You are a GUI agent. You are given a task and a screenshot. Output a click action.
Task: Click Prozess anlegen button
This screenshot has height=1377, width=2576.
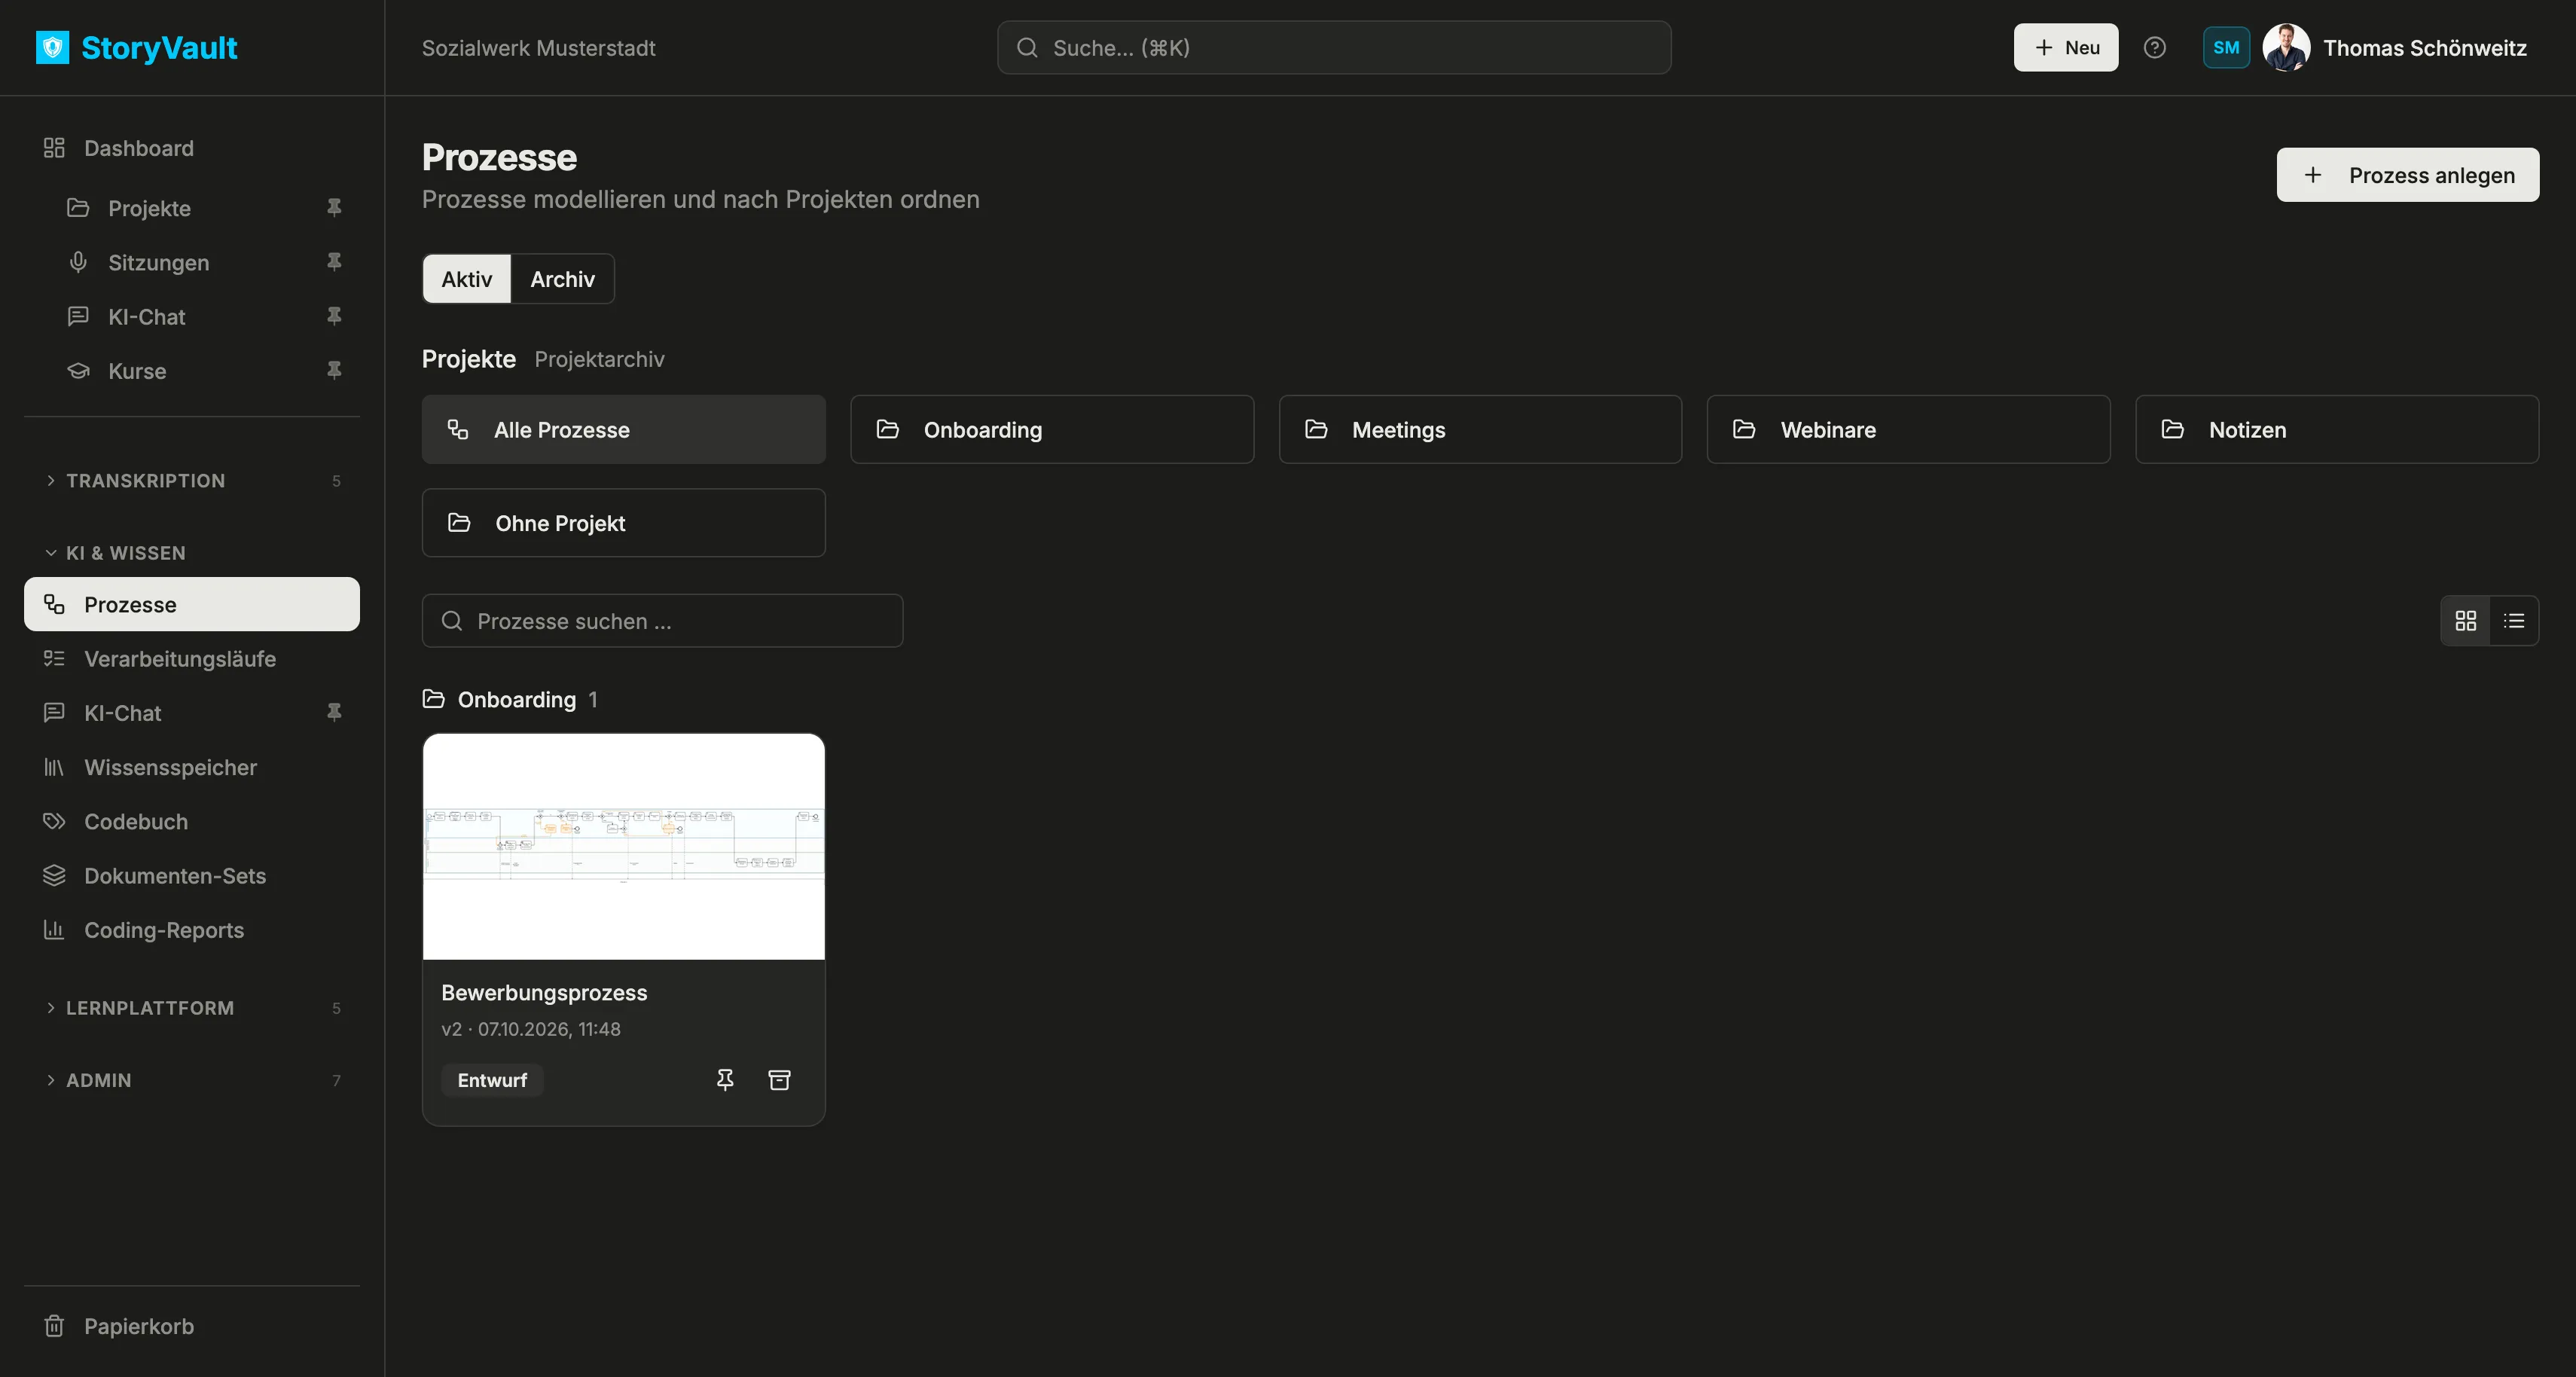[2408, 175]
